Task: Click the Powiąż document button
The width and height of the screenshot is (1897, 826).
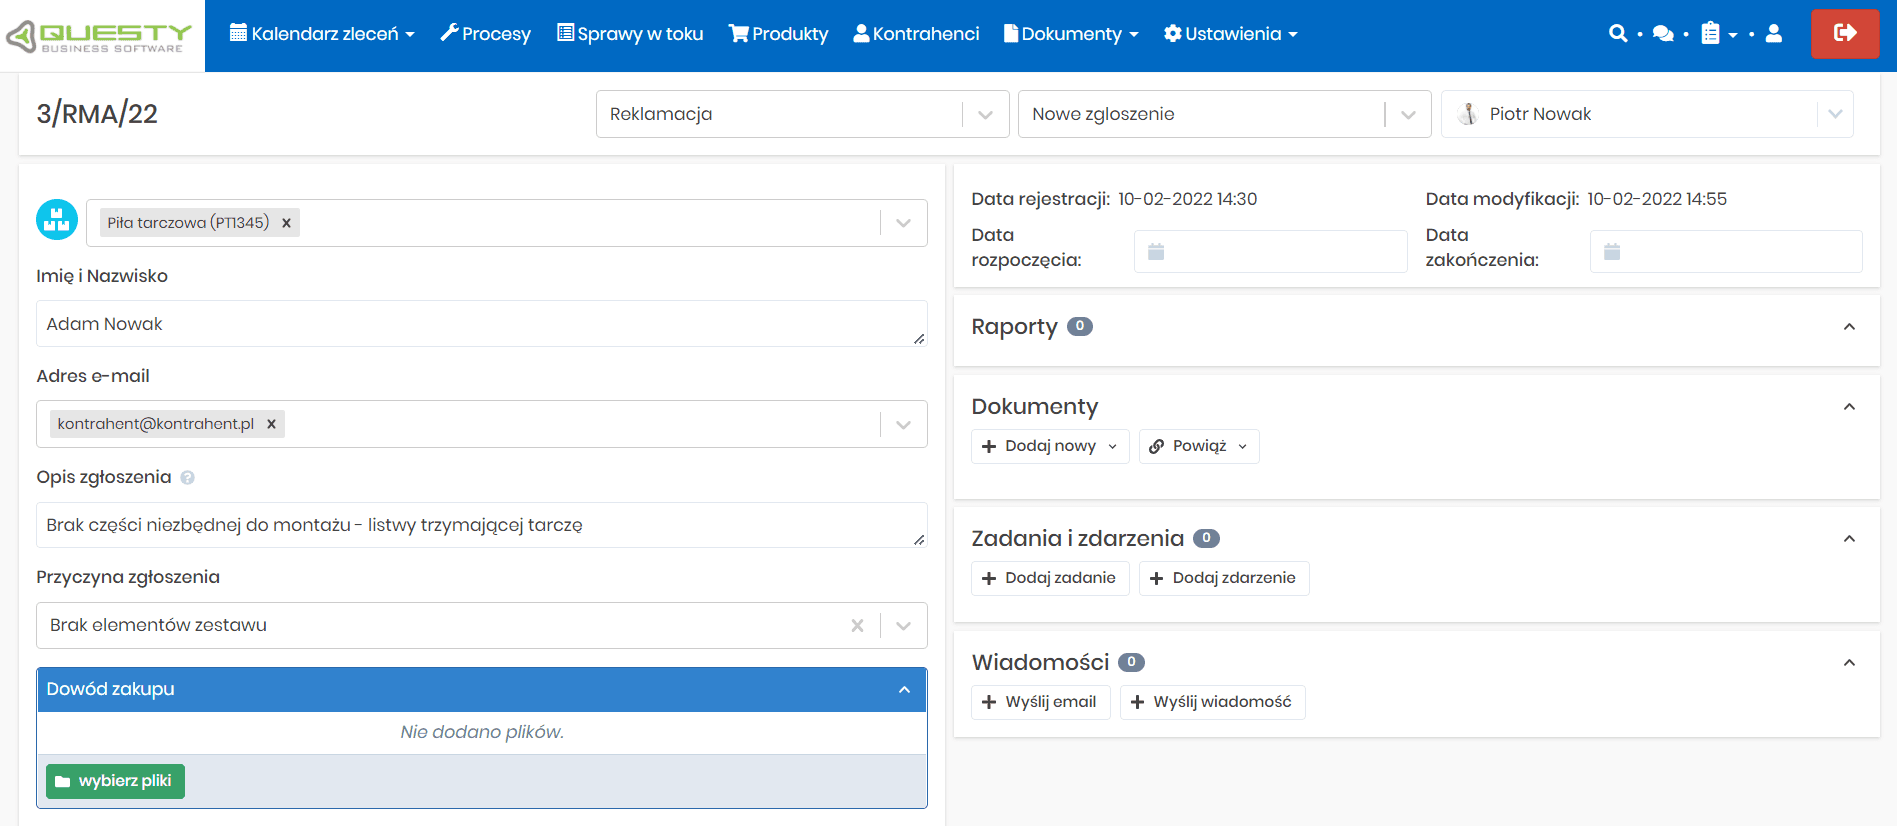Action: click(x=1199, y=446)
